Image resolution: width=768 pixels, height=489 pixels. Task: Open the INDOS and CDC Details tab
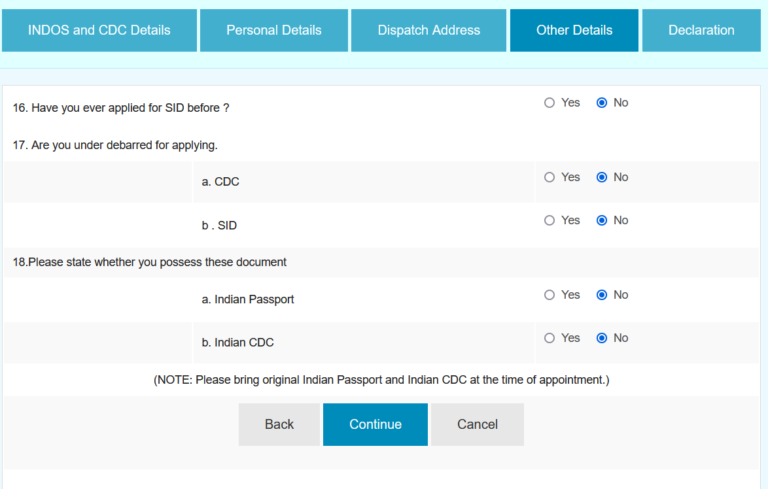point(99,30)
